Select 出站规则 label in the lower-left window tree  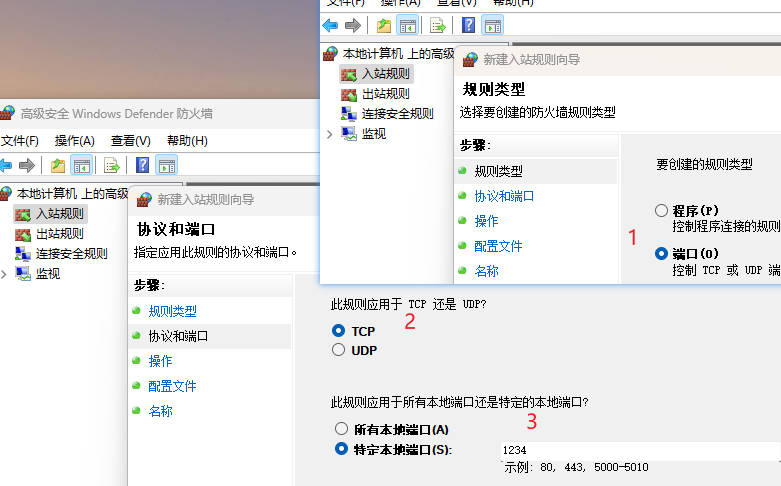click(x=60, y=234)
